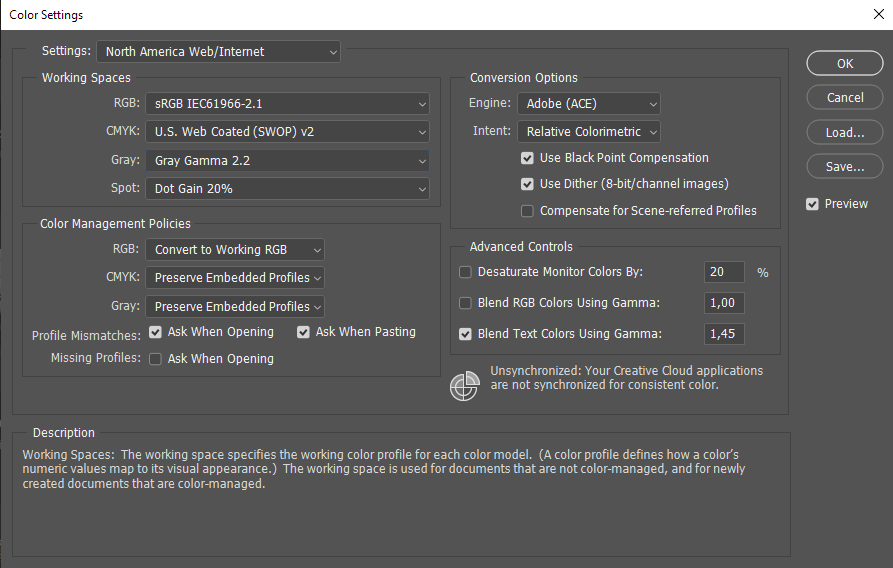Choose a conversion Engine from dropdown

589,103
